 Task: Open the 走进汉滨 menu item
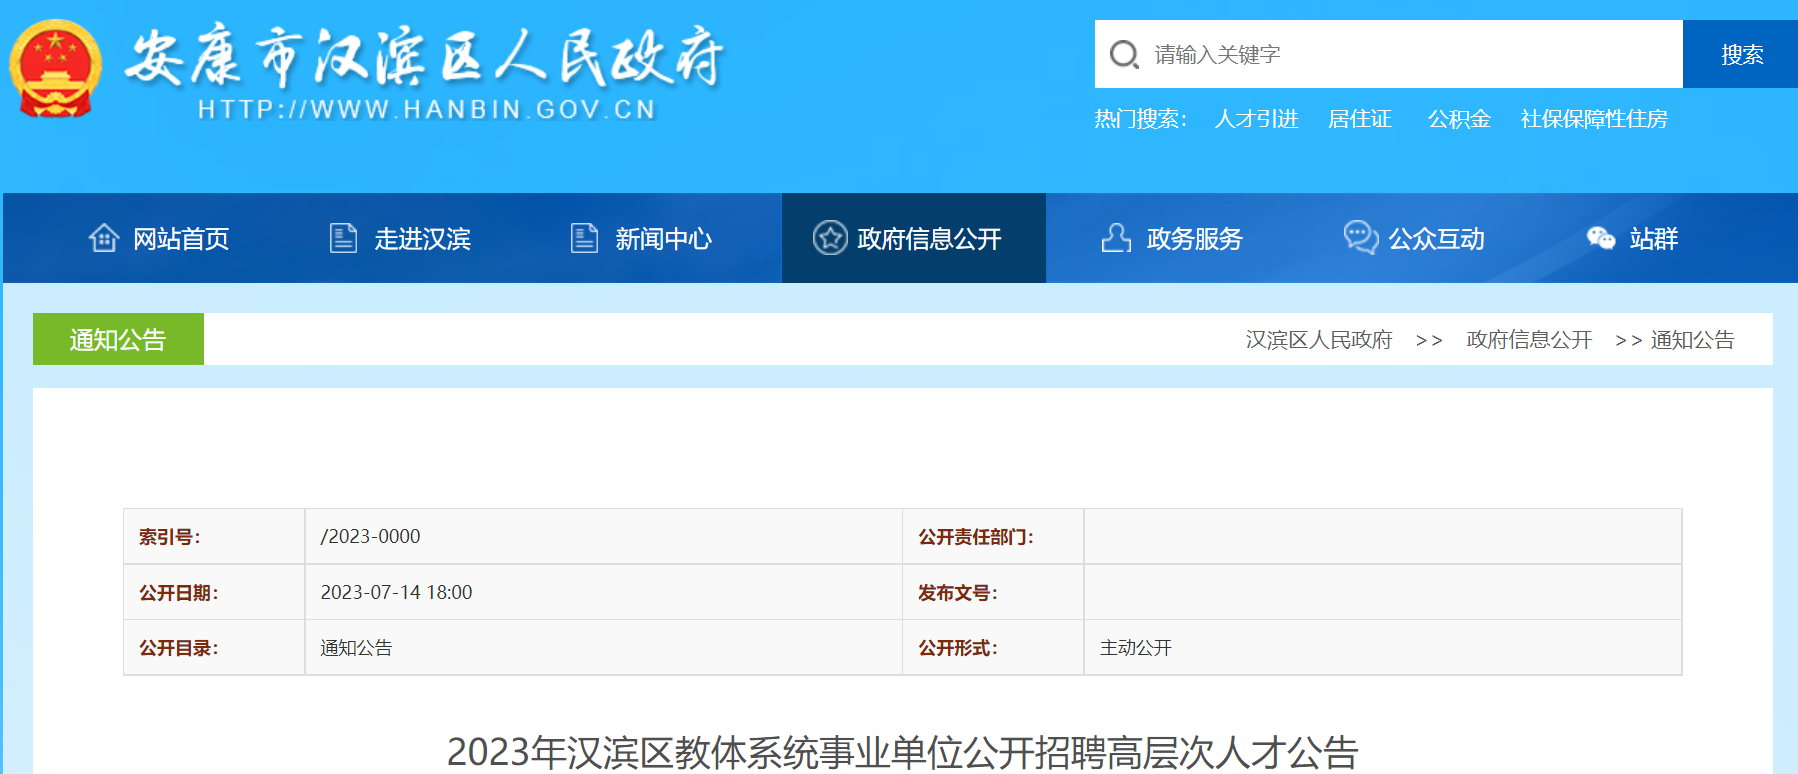pos(422,239)
